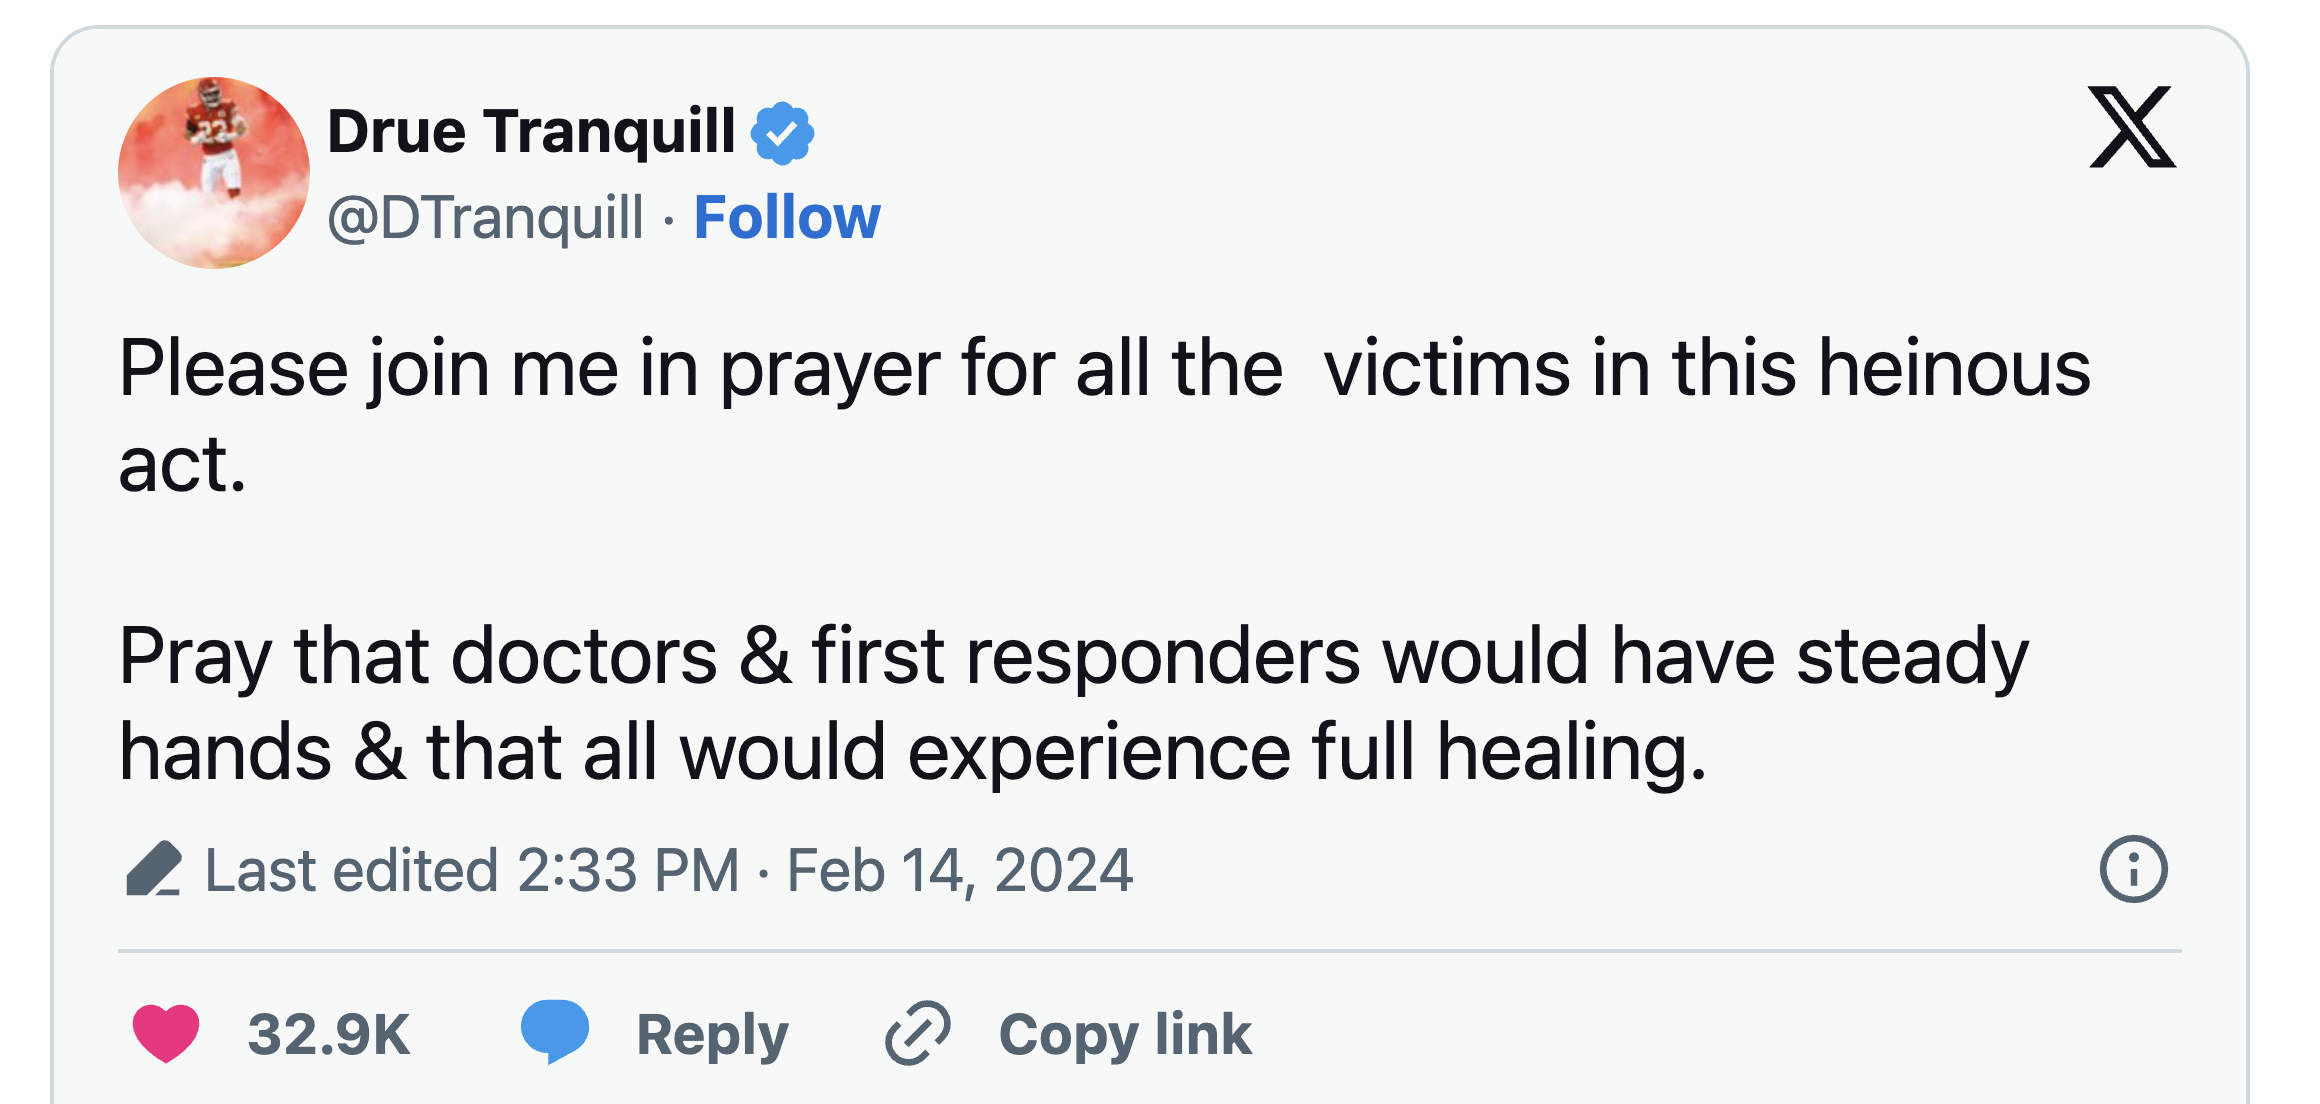Like the tweet with the heart icon
This screenshot has width=2320, height=1104.
tap(166, 1033)
